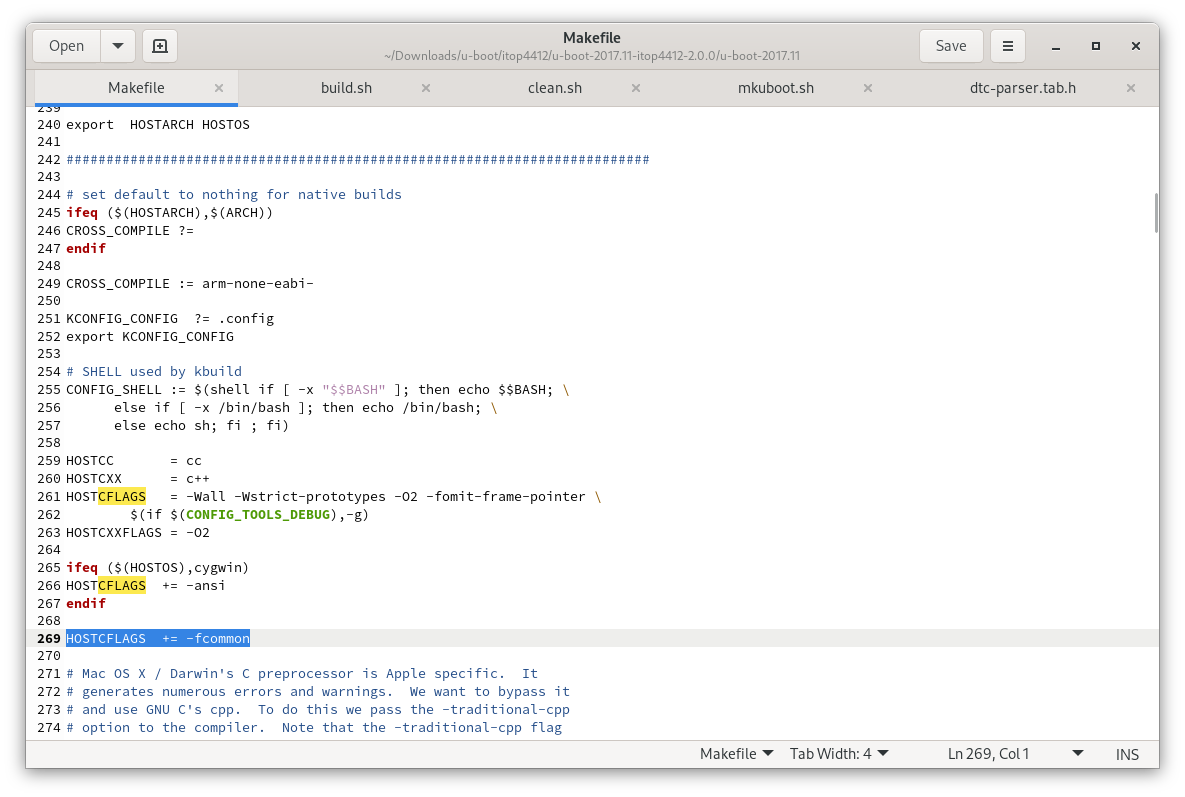Switch to the dtc-parser.tab.h tab
The image size is (1185, 797).
[x=1022, y=88]
